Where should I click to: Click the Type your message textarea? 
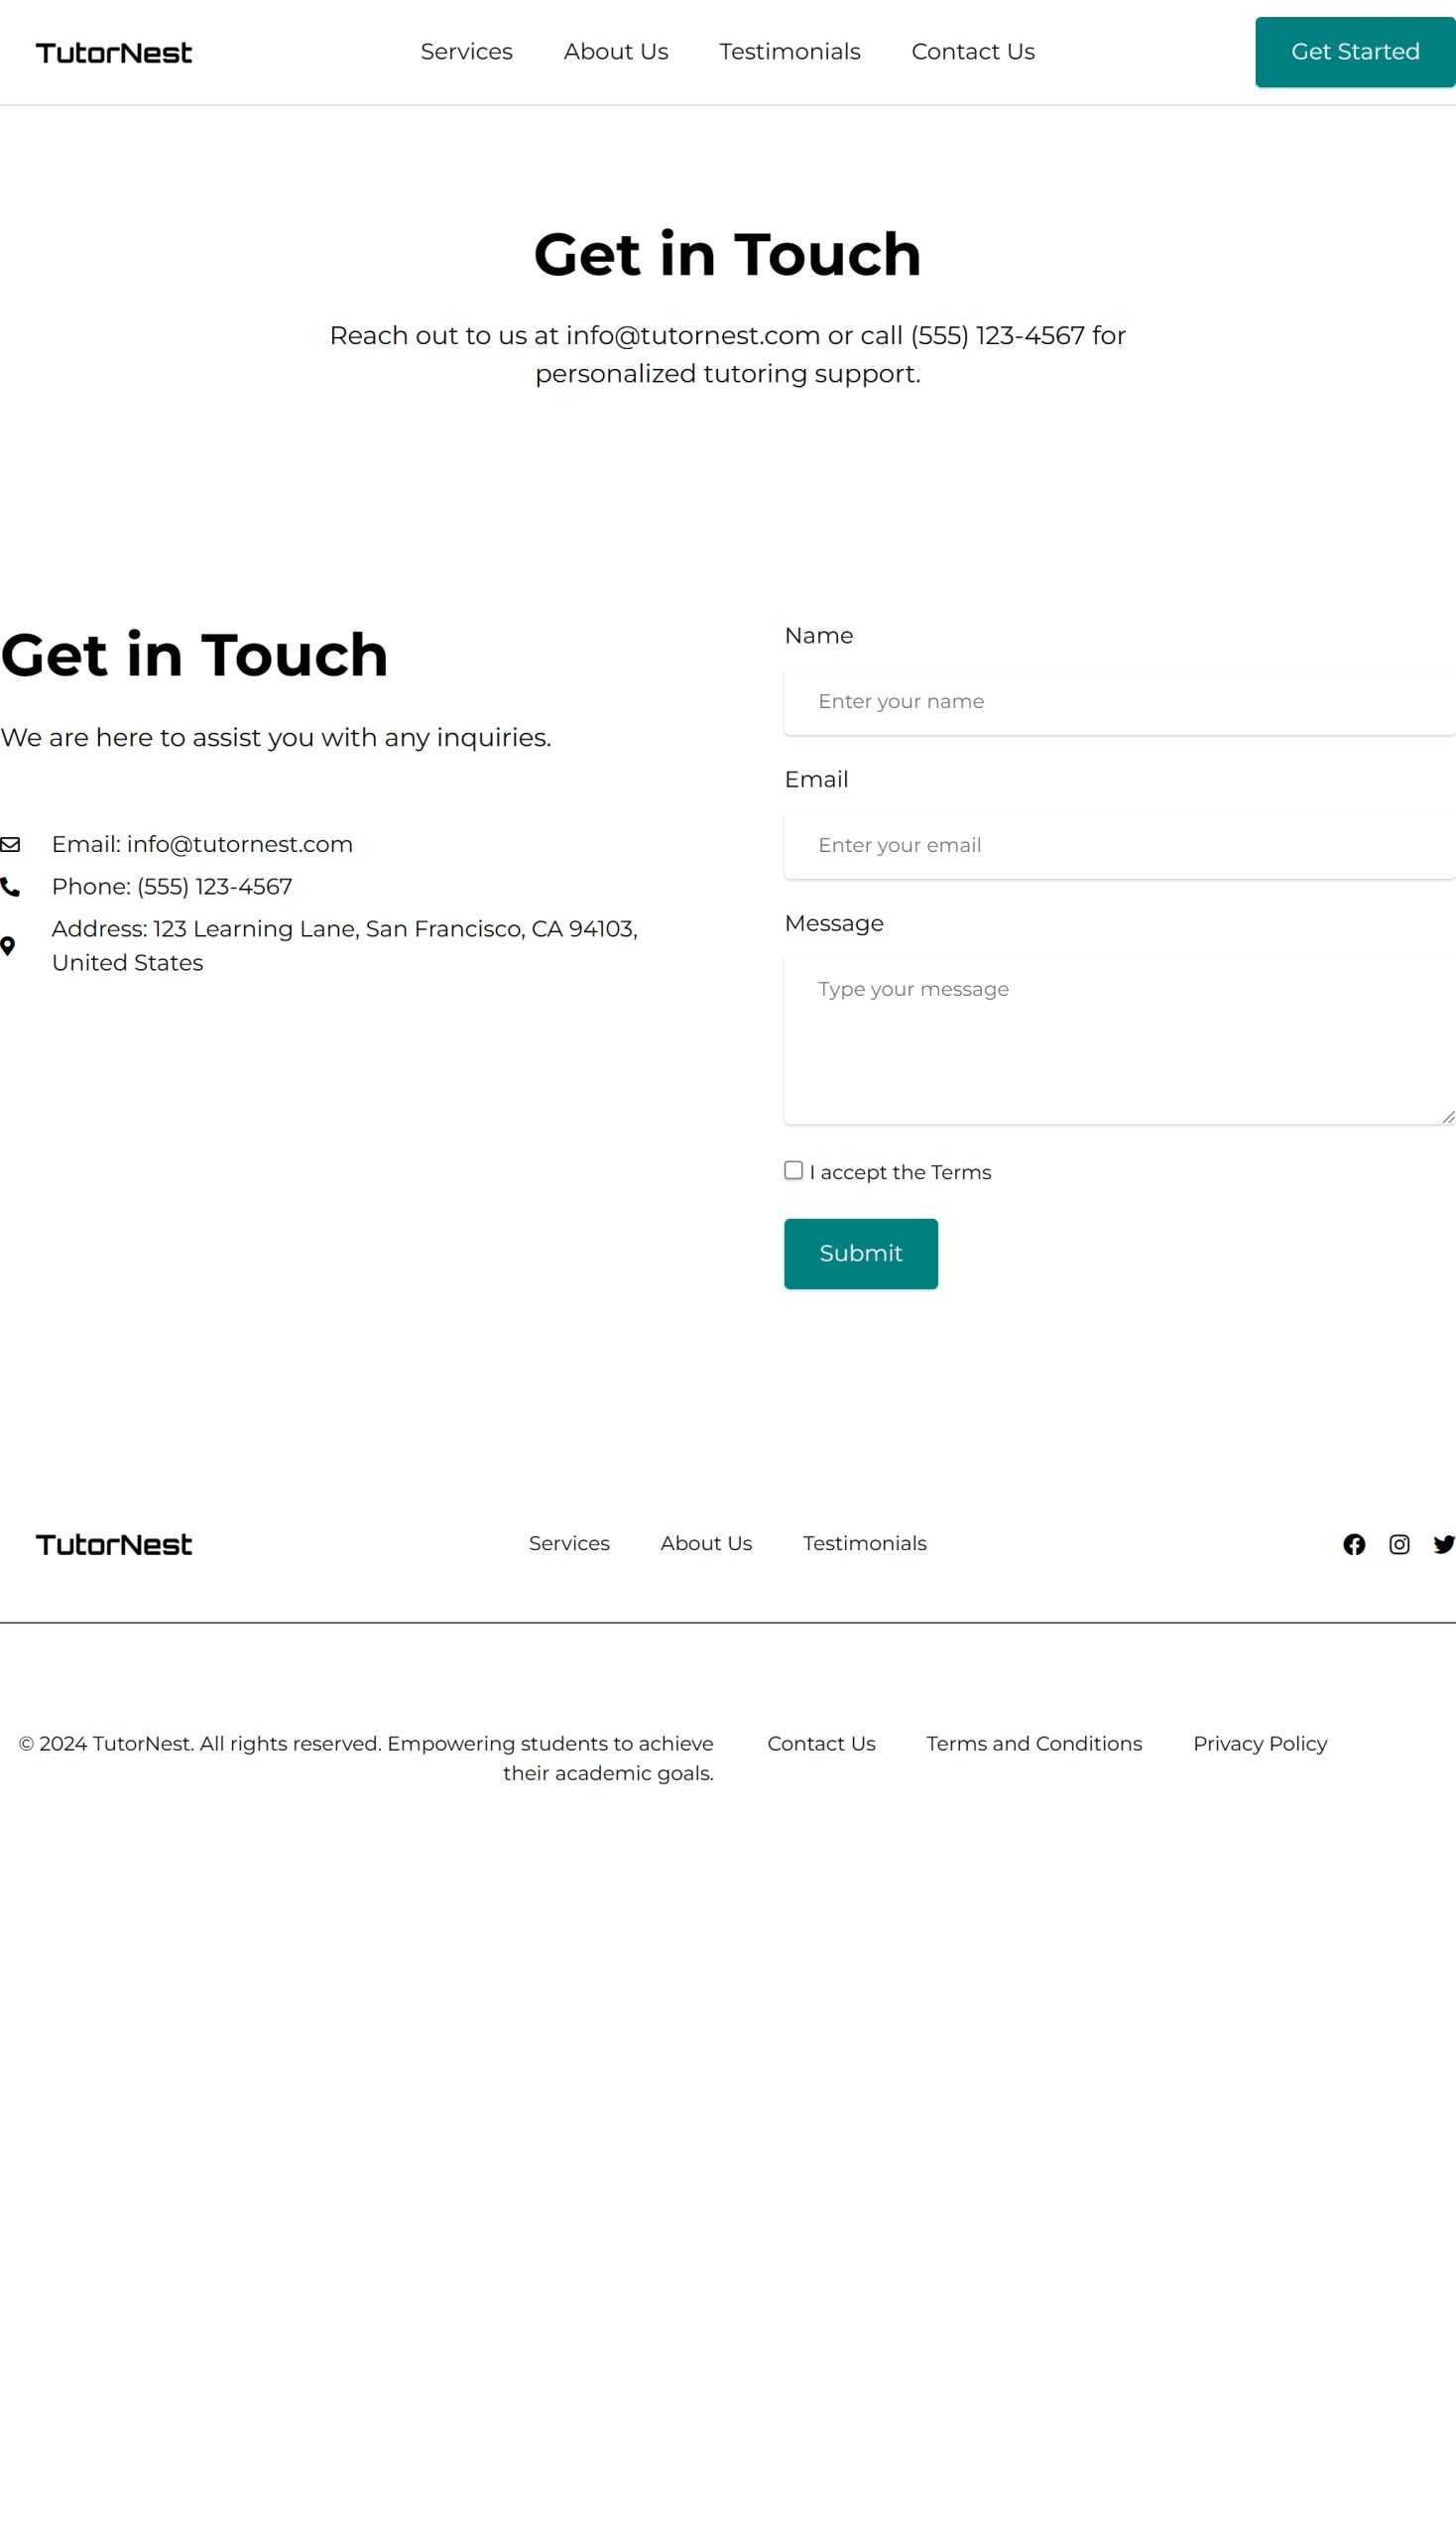coord(1118,1040)
